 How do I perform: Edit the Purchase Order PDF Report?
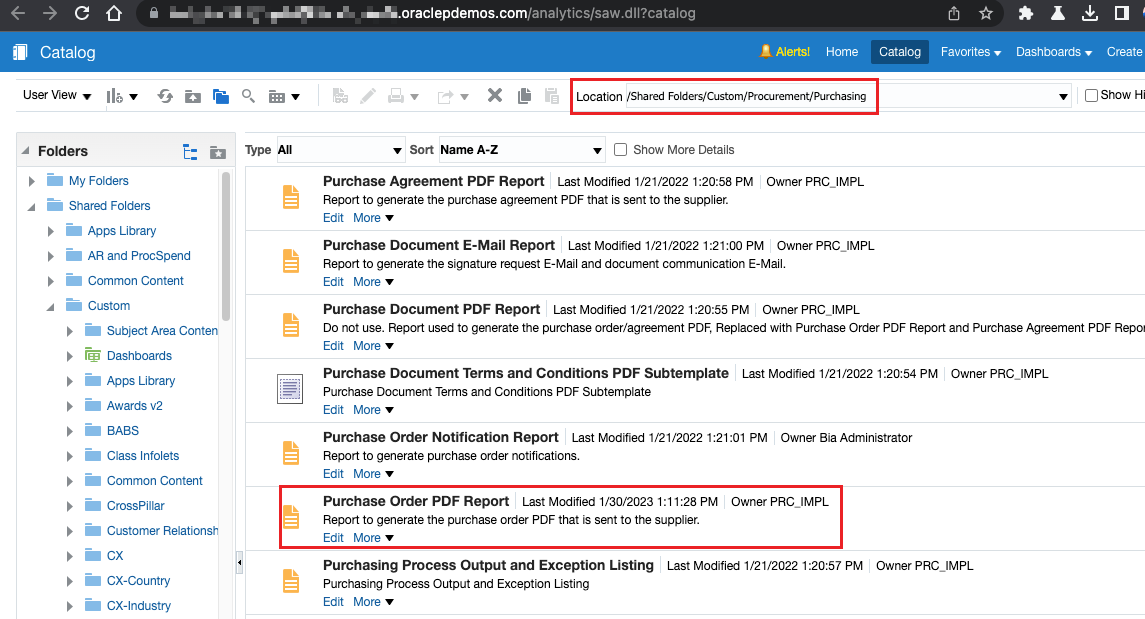333,537
